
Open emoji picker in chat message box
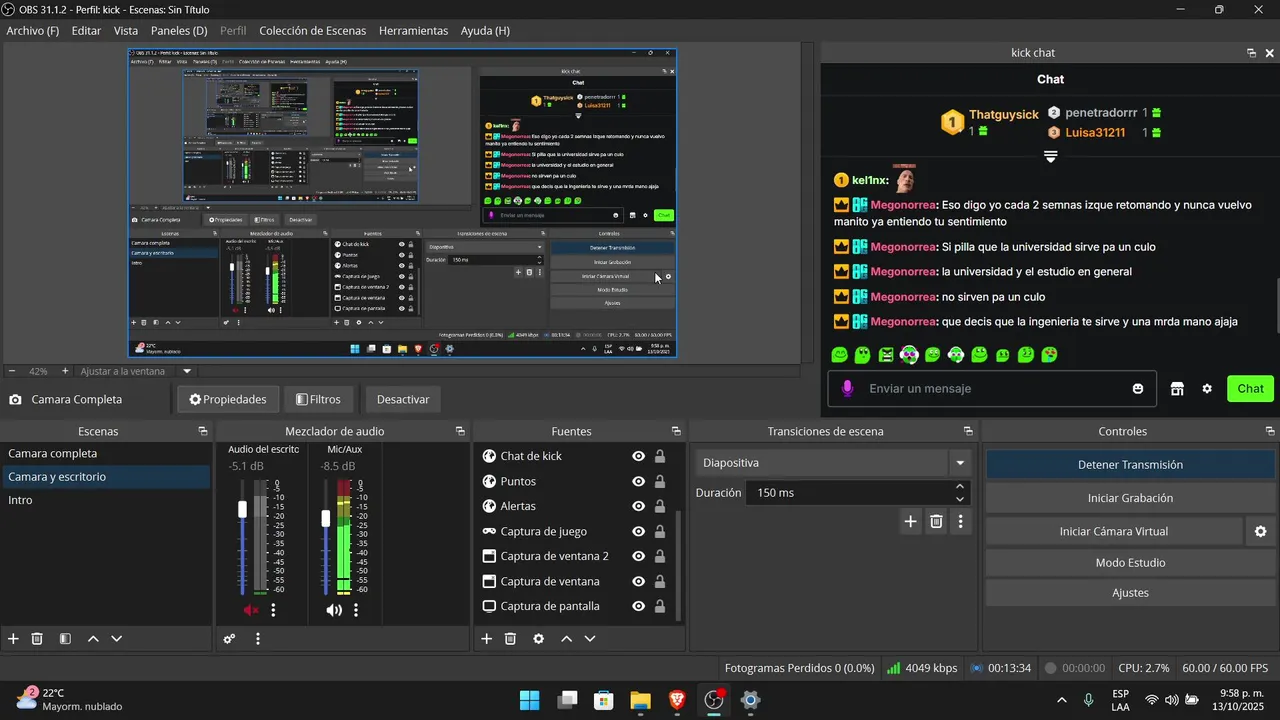[1137, 389]
